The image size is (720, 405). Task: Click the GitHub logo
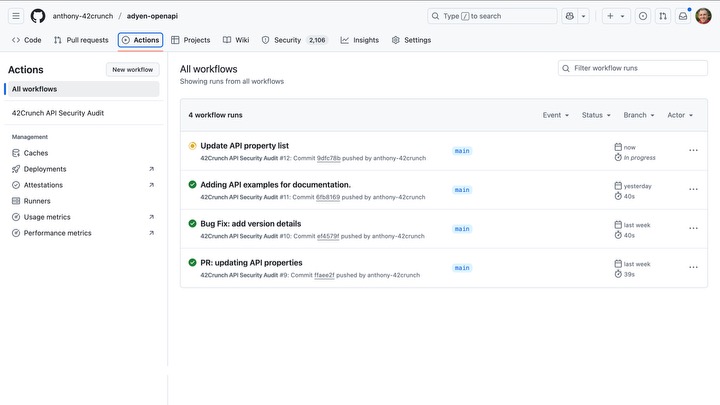click(x=38, y=16)
